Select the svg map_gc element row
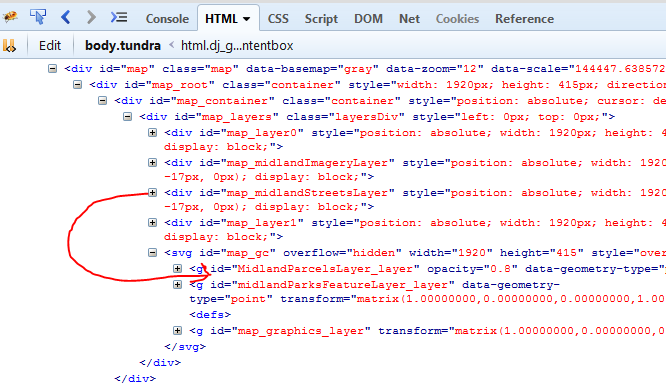The image size is (666, 390). click(415, 253)
